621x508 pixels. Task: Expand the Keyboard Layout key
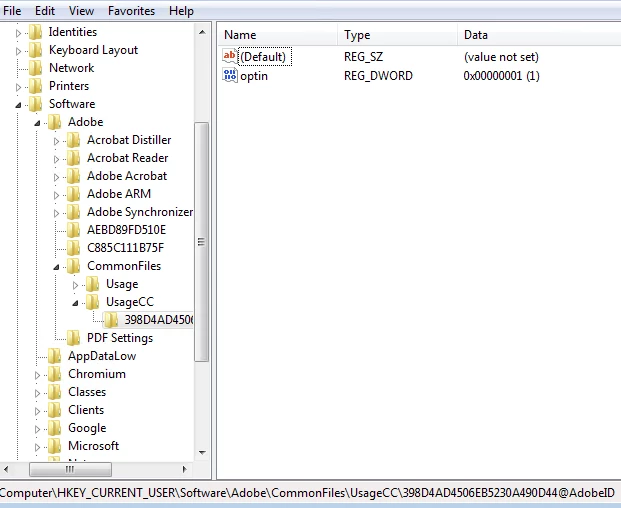(18, 51)
